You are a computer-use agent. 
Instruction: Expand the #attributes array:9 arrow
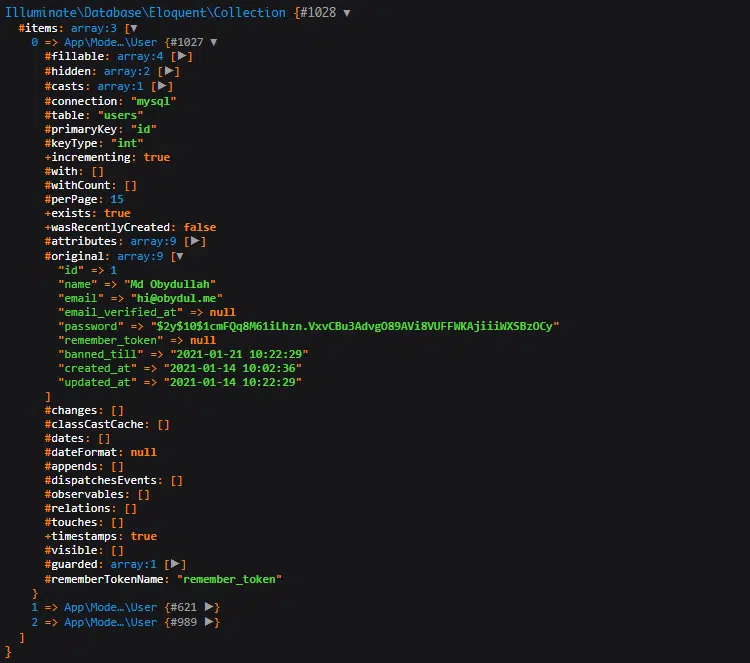196,241
